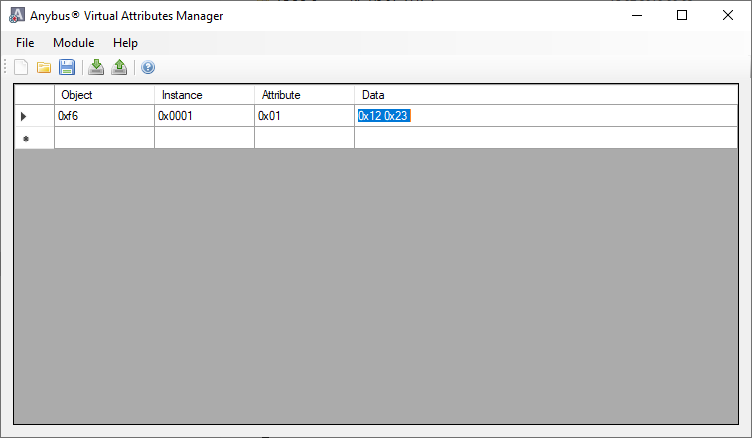Click the Instance column header
The image size is (752, 438).
point(204,95)
